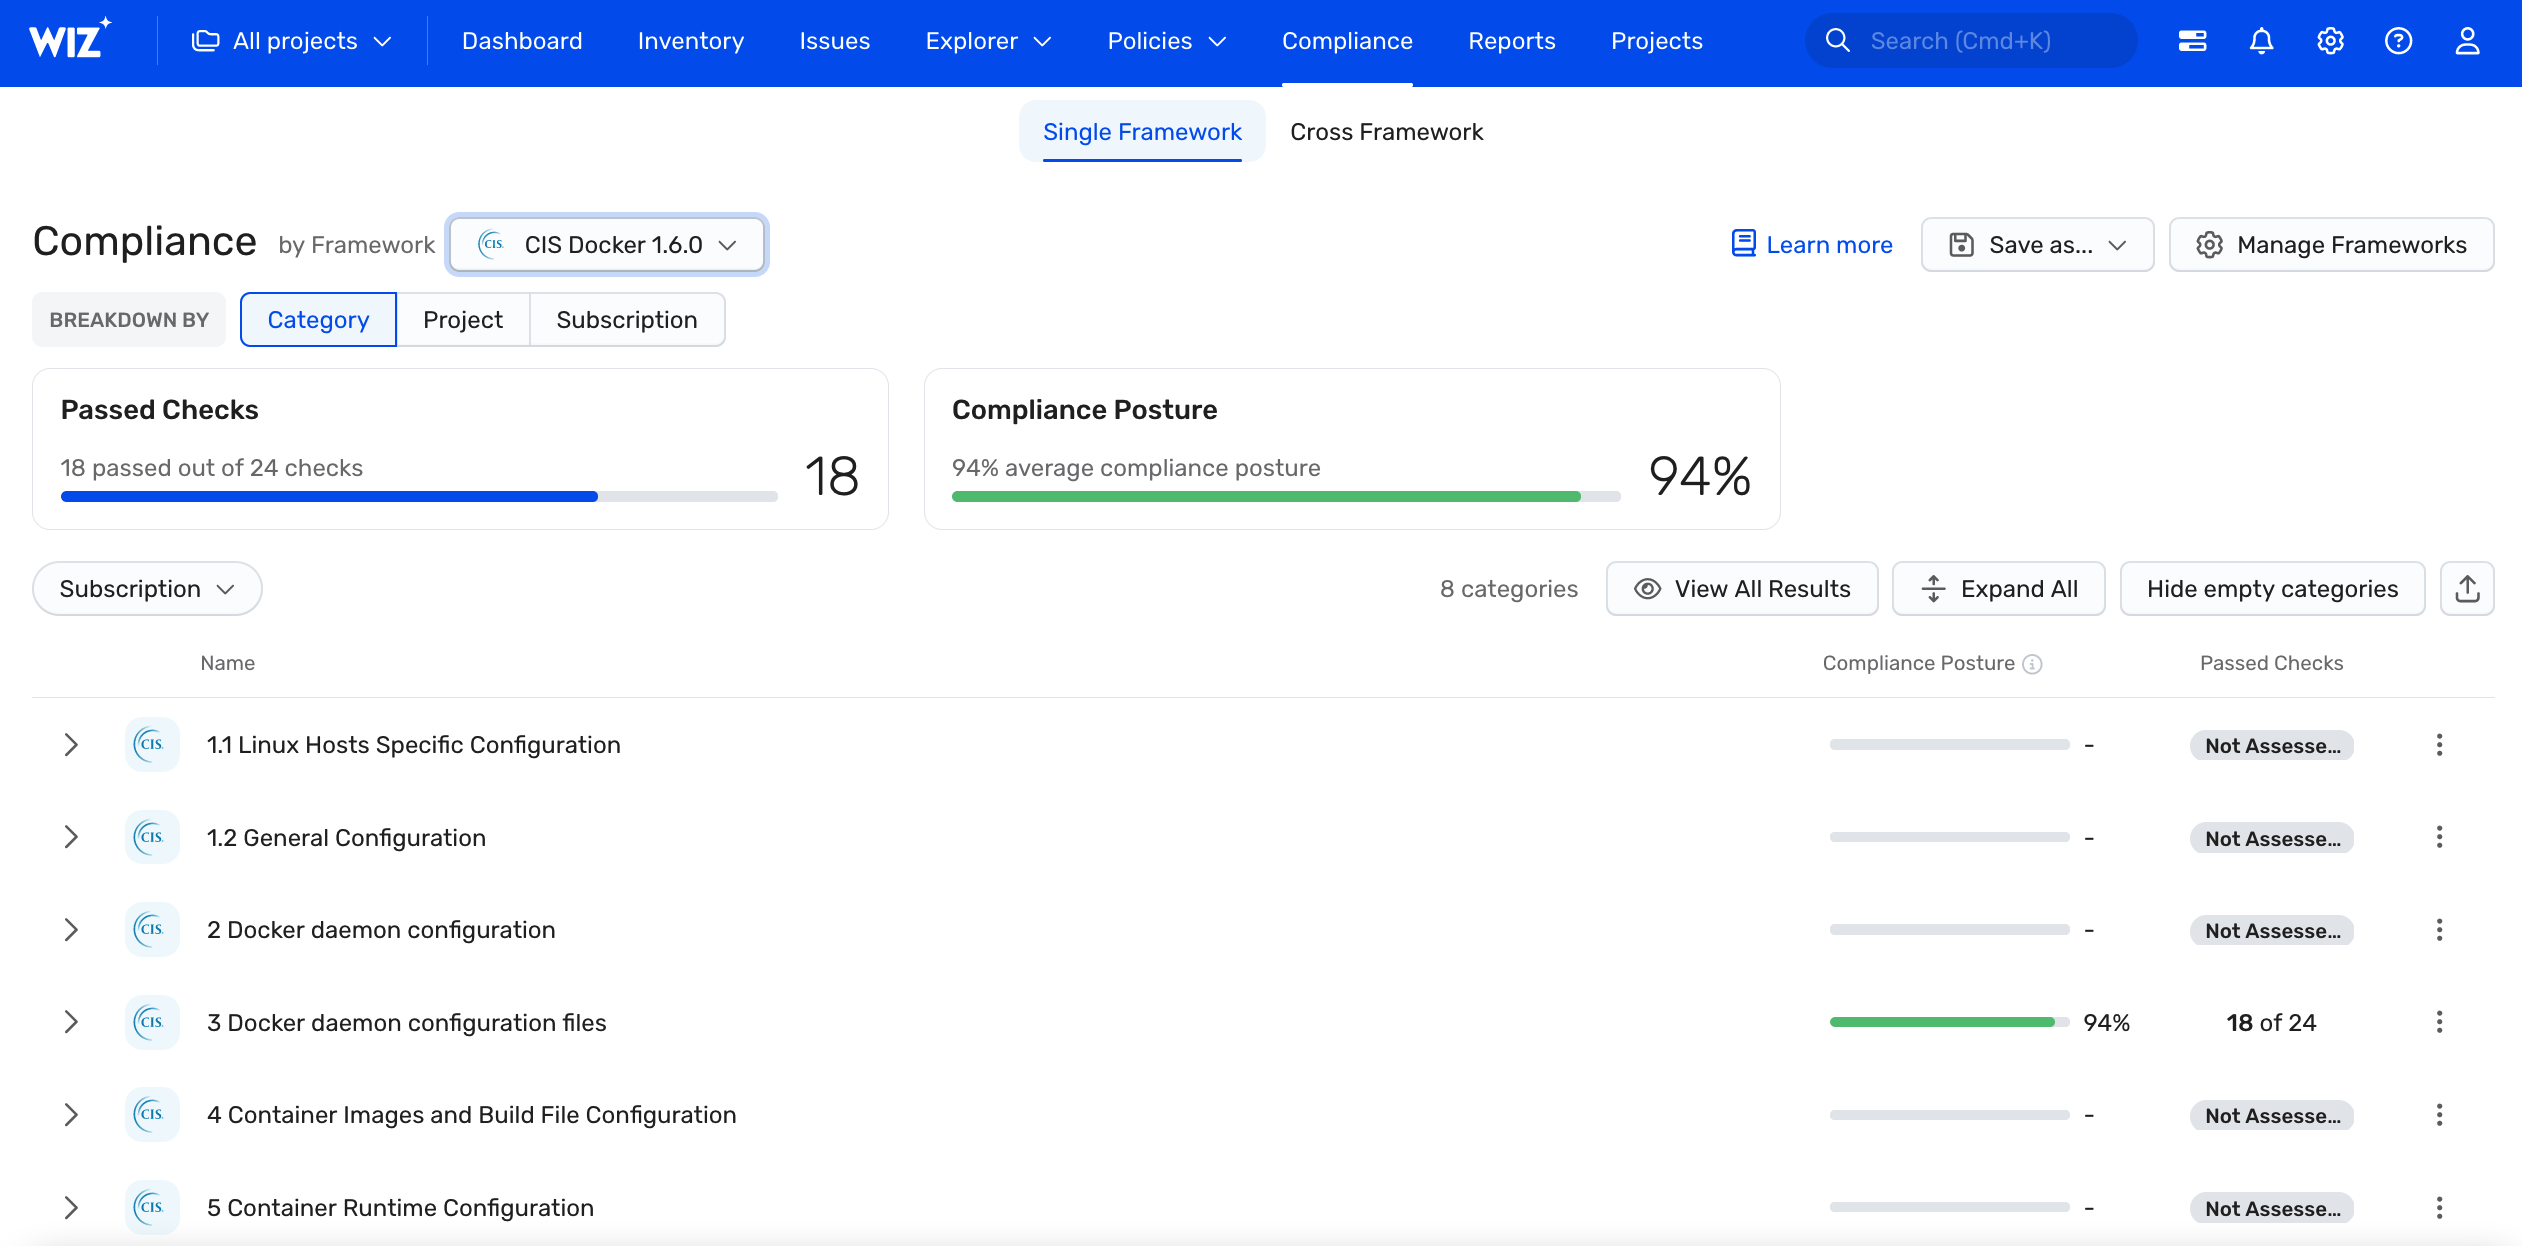Expand 3 Docker daemon configuration files

[x=70, y=1022]
